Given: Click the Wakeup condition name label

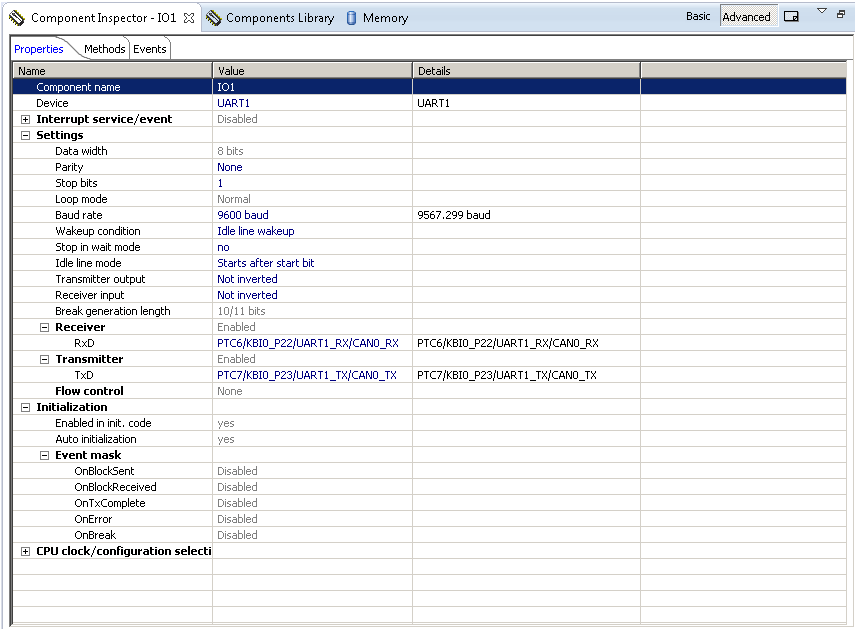Looking at the screenshot, I should pyautogui.click(x=98, y=231).
